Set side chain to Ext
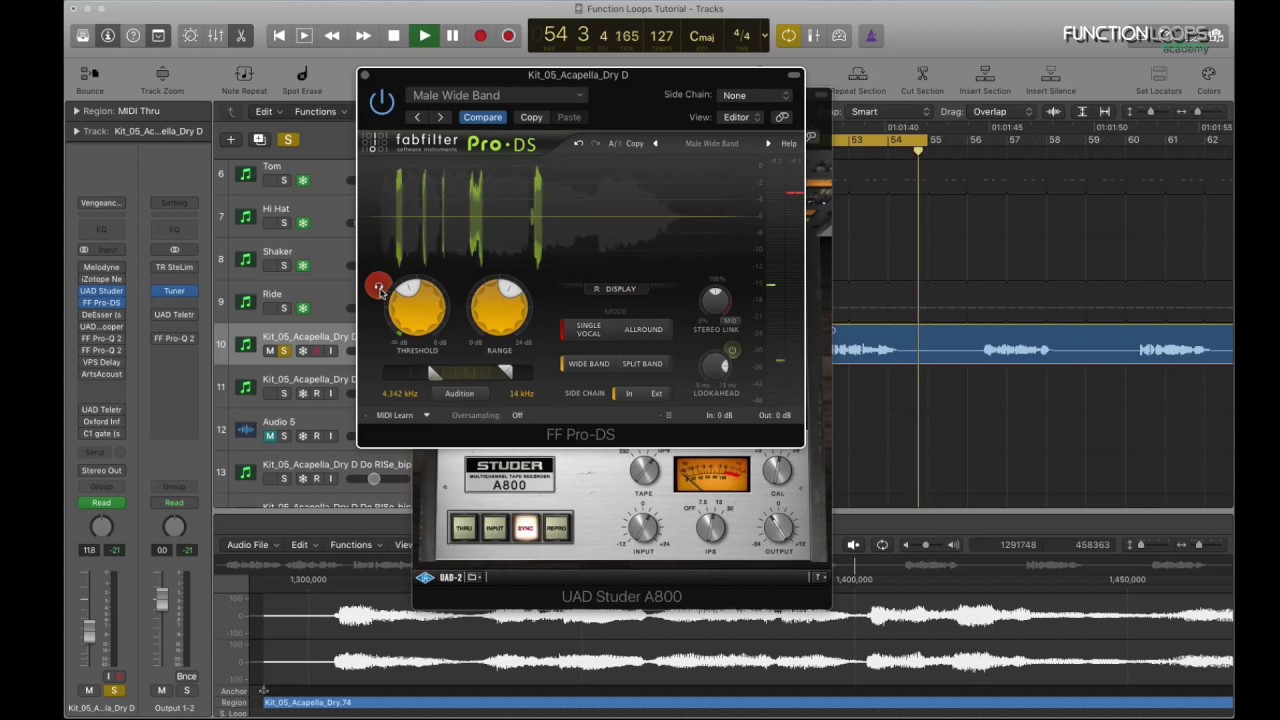Viewport: 1280px width, 720px height. (656, 394)
